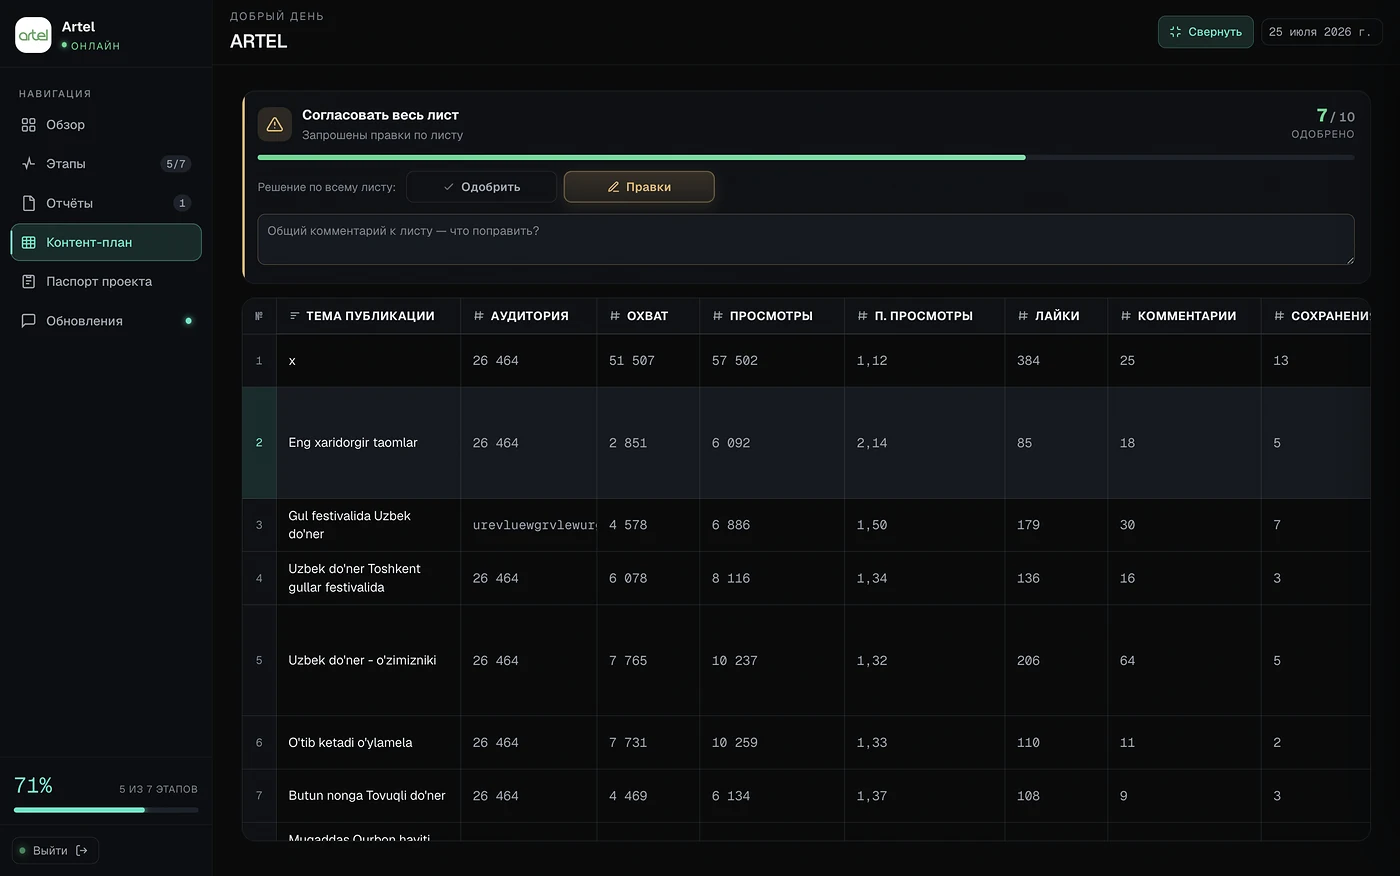Click the Просмотры column hash icon
The height and width of the screenshot is (876, 1400).
[x=718, y=316]
